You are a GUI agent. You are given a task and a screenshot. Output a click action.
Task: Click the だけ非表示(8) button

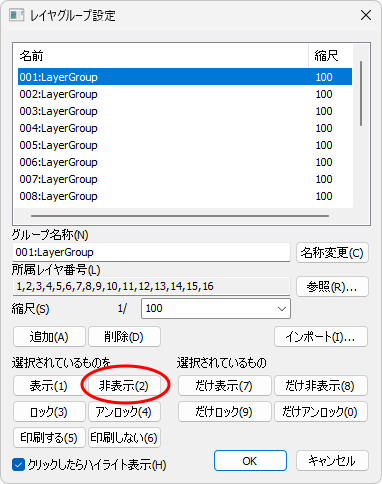tap(321, 386)
